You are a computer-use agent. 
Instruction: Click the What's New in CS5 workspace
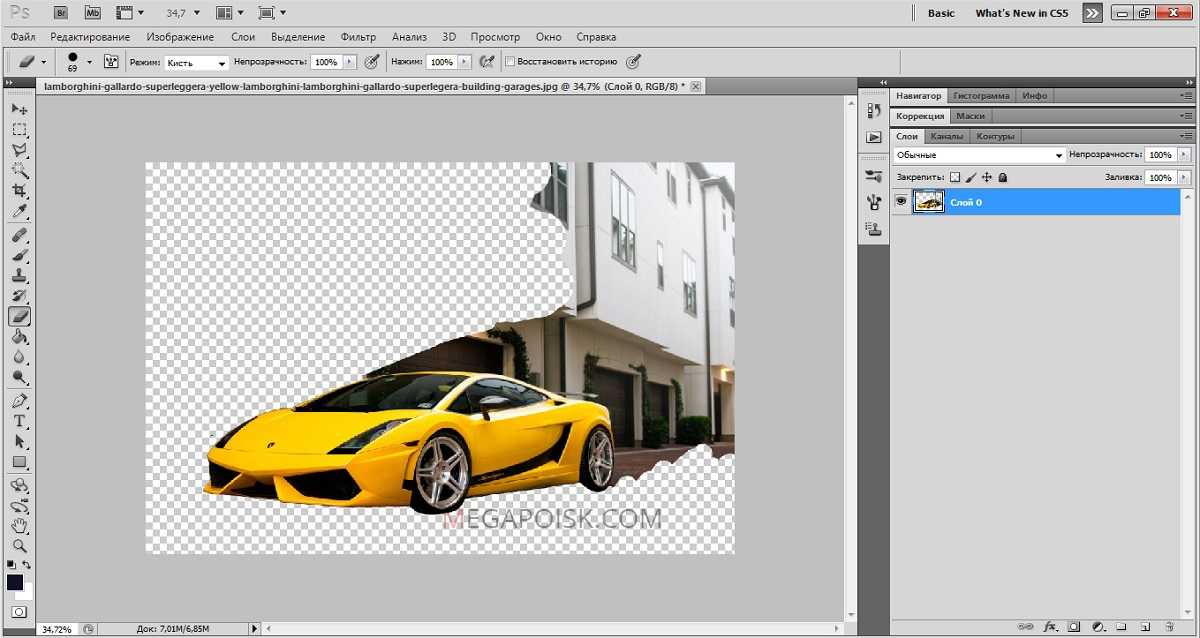1021,13
